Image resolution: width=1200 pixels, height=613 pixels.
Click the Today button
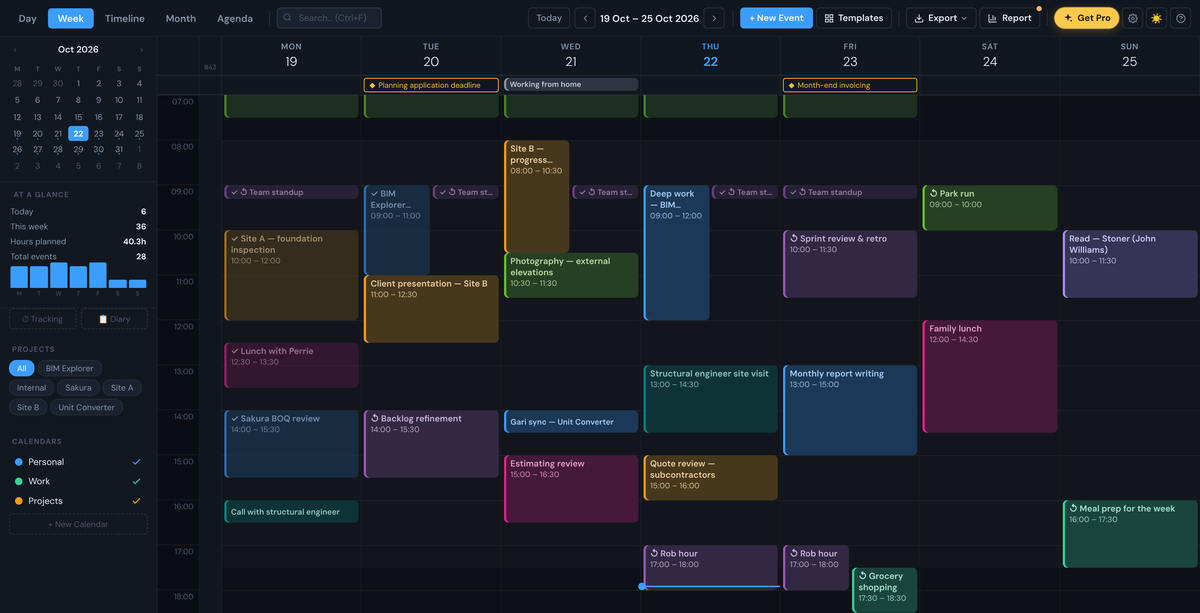pos(549,18)
